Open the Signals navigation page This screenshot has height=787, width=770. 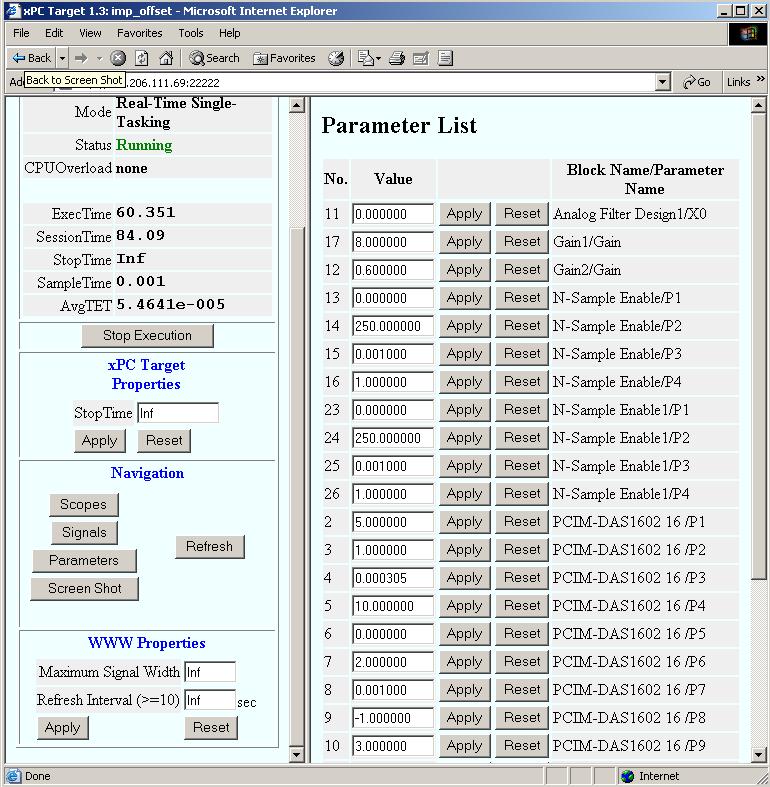[84, 533]
